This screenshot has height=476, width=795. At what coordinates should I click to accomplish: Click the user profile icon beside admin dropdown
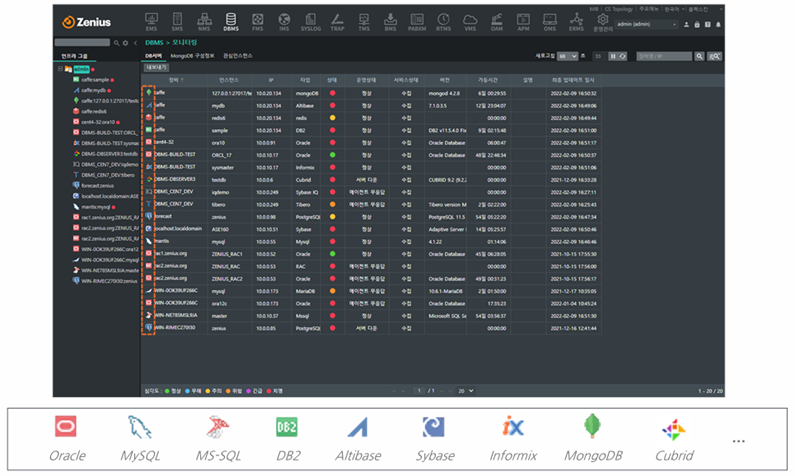pyautogui.click(x=686, y=24)
